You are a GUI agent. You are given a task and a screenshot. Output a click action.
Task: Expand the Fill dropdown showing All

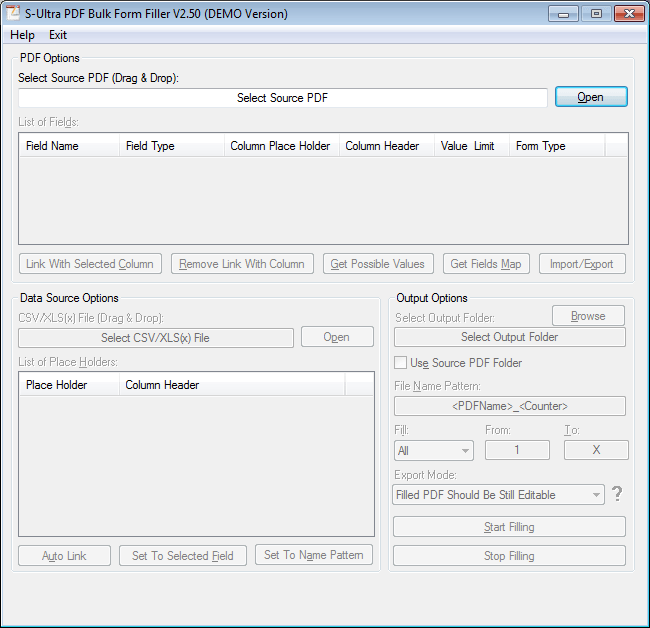pyautogui.click(x=434, y=451)
